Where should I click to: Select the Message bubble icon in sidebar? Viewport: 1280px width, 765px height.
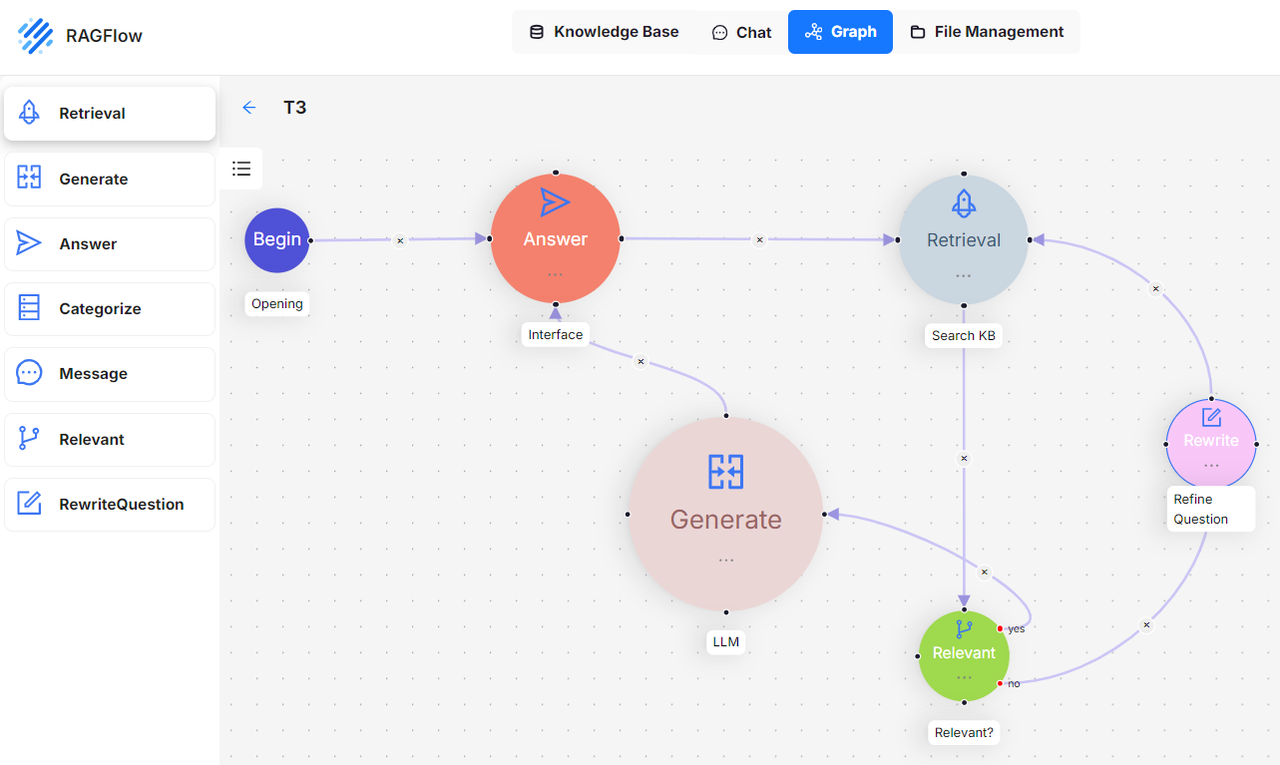coord(29,373)
